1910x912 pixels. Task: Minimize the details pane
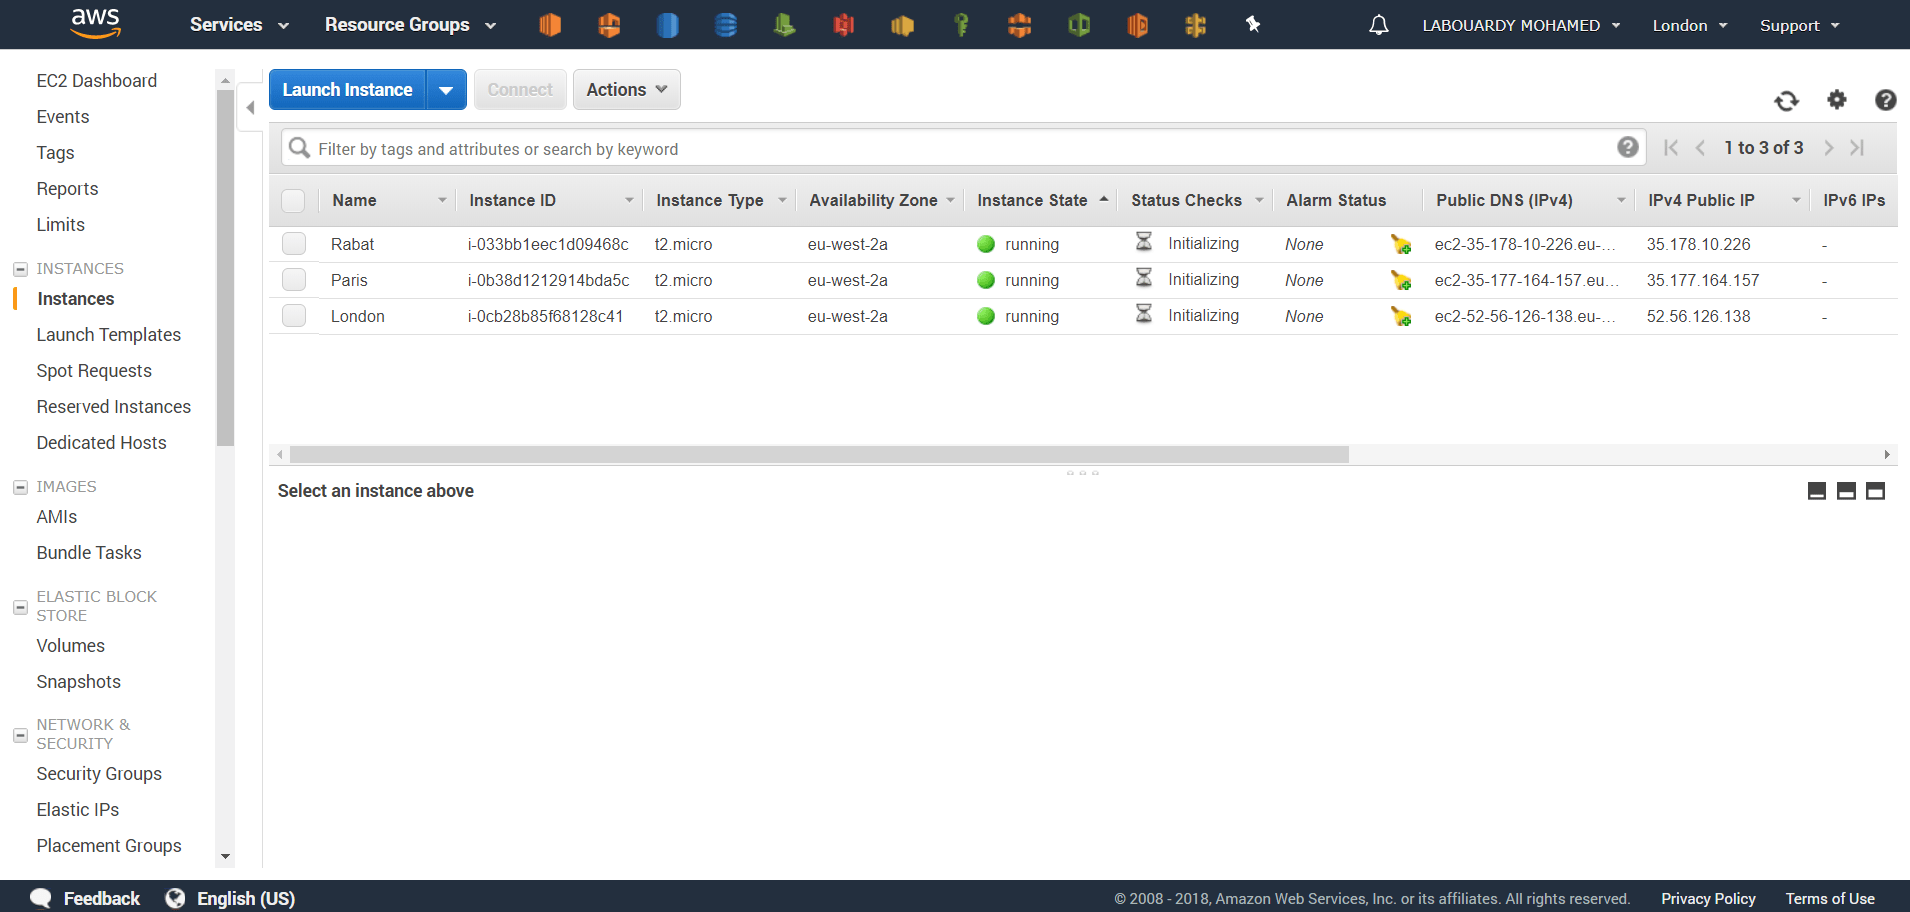point(1817,491)
